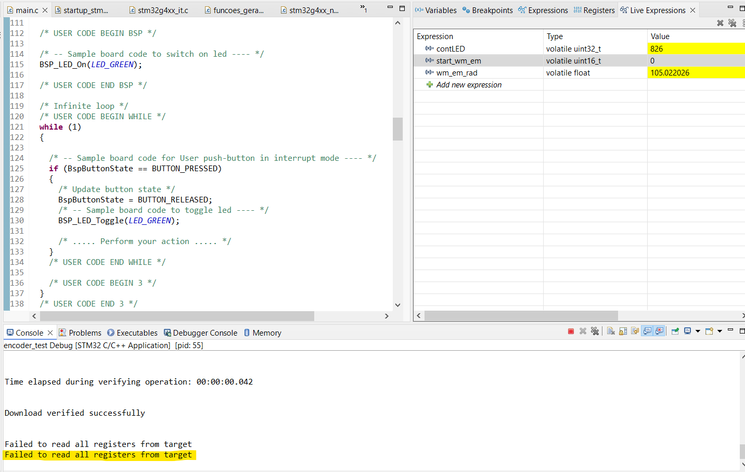Terminate the debug session with the red stop icon
The height and width of the screenshot is (472, 745).
571,331
